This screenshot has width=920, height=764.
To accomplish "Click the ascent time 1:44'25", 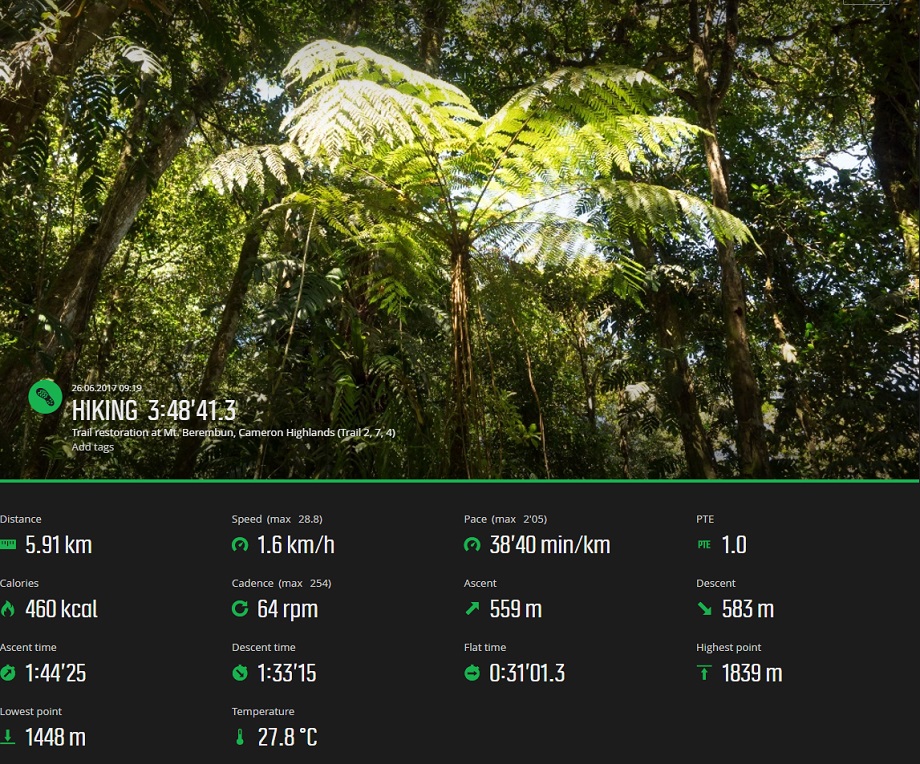I will point(56,673).
